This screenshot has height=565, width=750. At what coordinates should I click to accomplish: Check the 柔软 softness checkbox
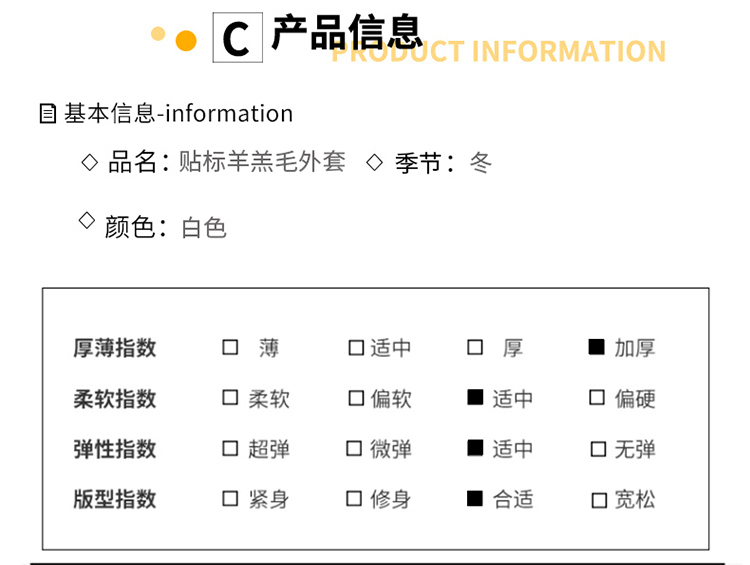click(x=231, y=397)
